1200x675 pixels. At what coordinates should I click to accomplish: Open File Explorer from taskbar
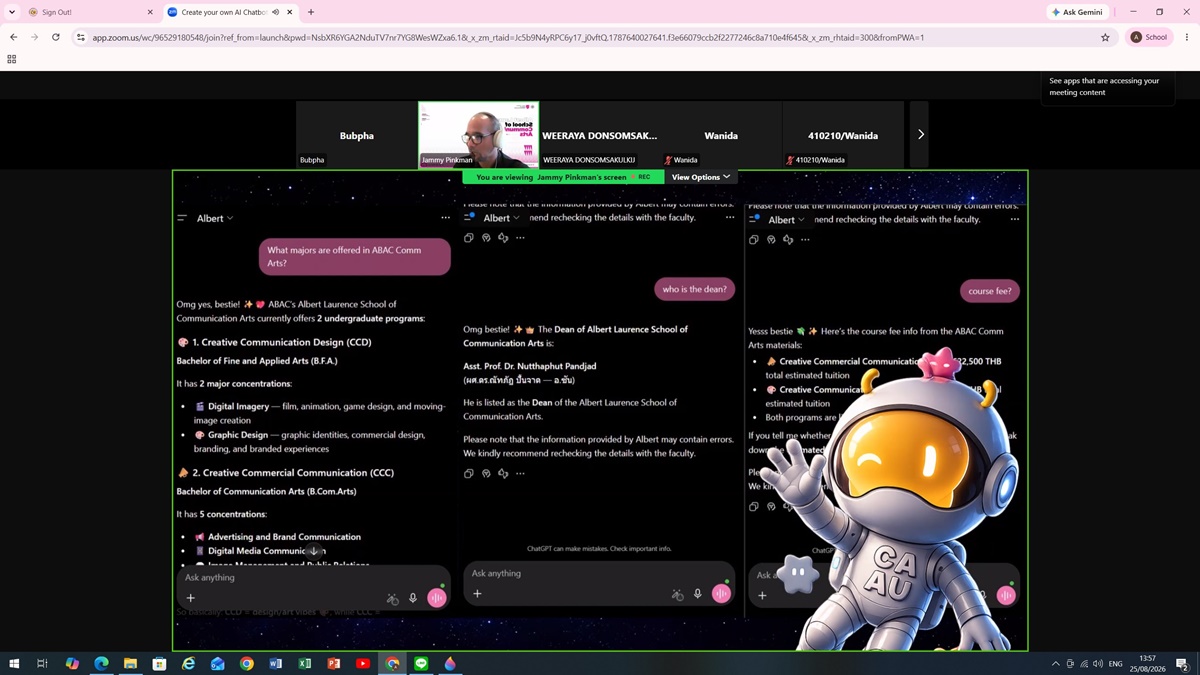[x=130, y=663]
